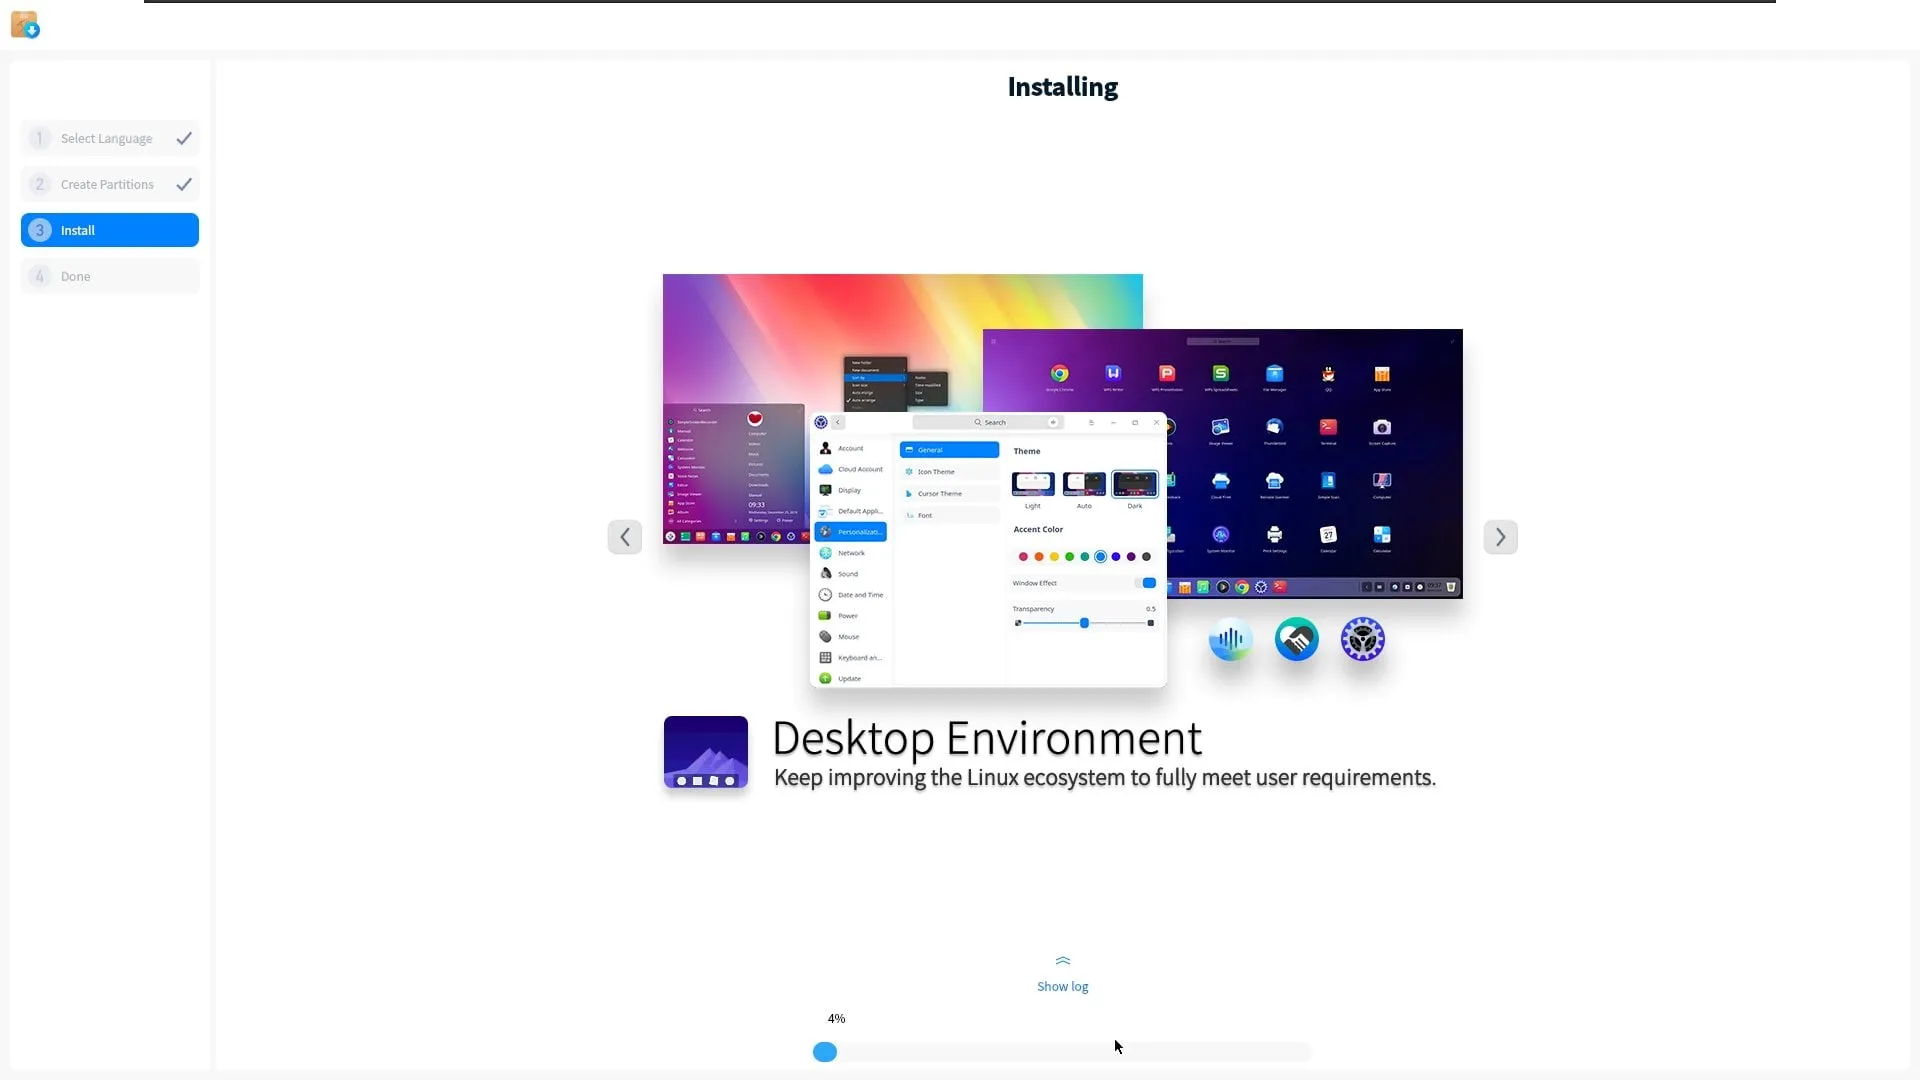1920x1080 pixels.
Task: Click the double-chevron icon above Show log
Action: click(1062, 961)
